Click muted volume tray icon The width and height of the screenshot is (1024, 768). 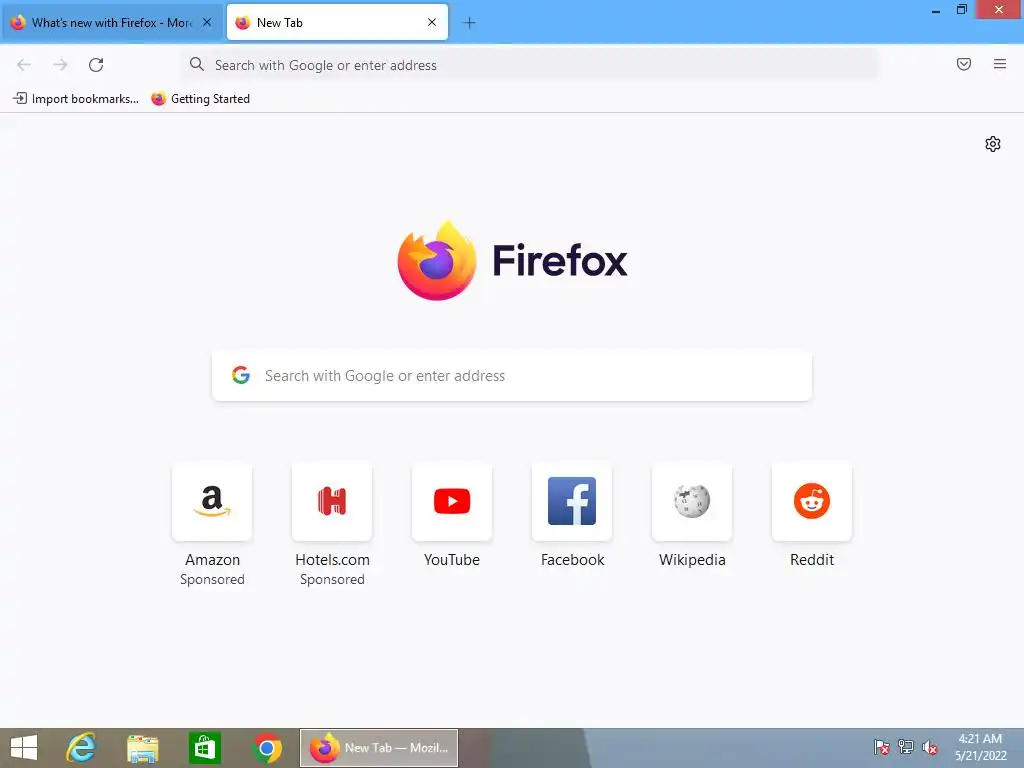pyautogui.click(x=930, y=746)
